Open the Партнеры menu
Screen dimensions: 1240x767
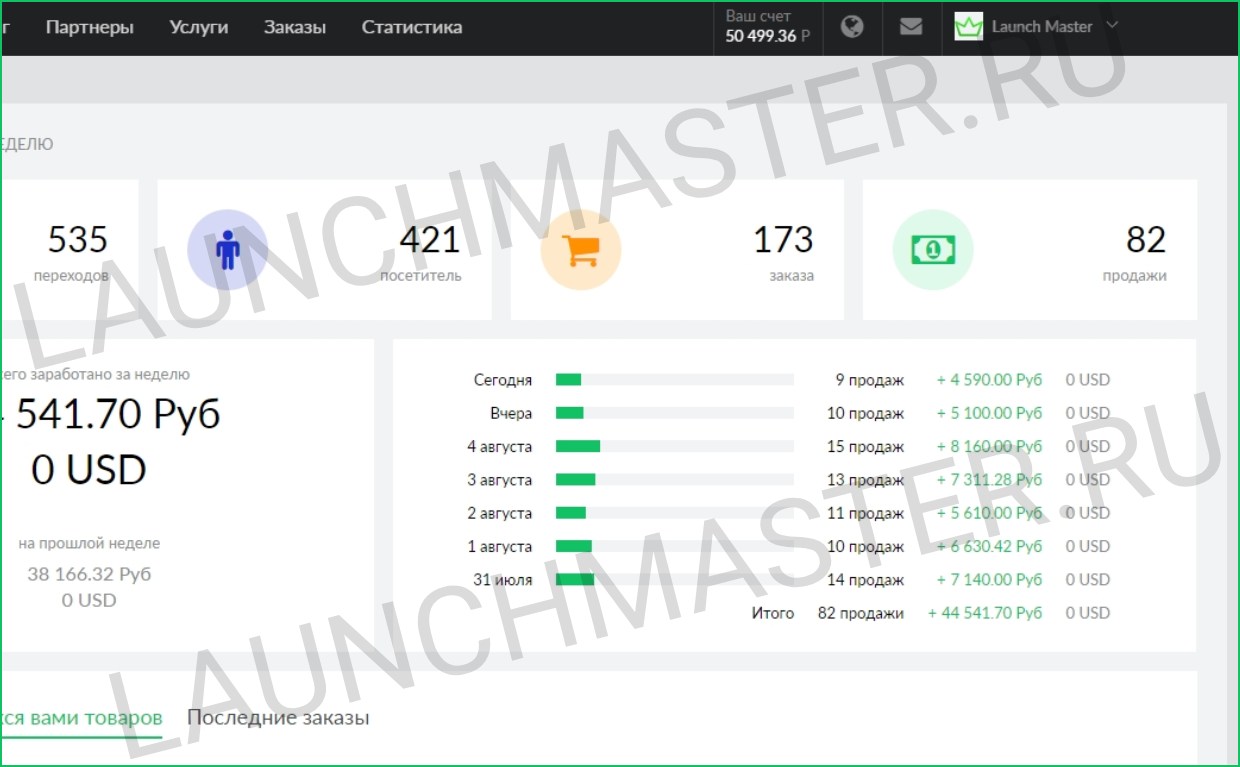[x=89, y=27]
